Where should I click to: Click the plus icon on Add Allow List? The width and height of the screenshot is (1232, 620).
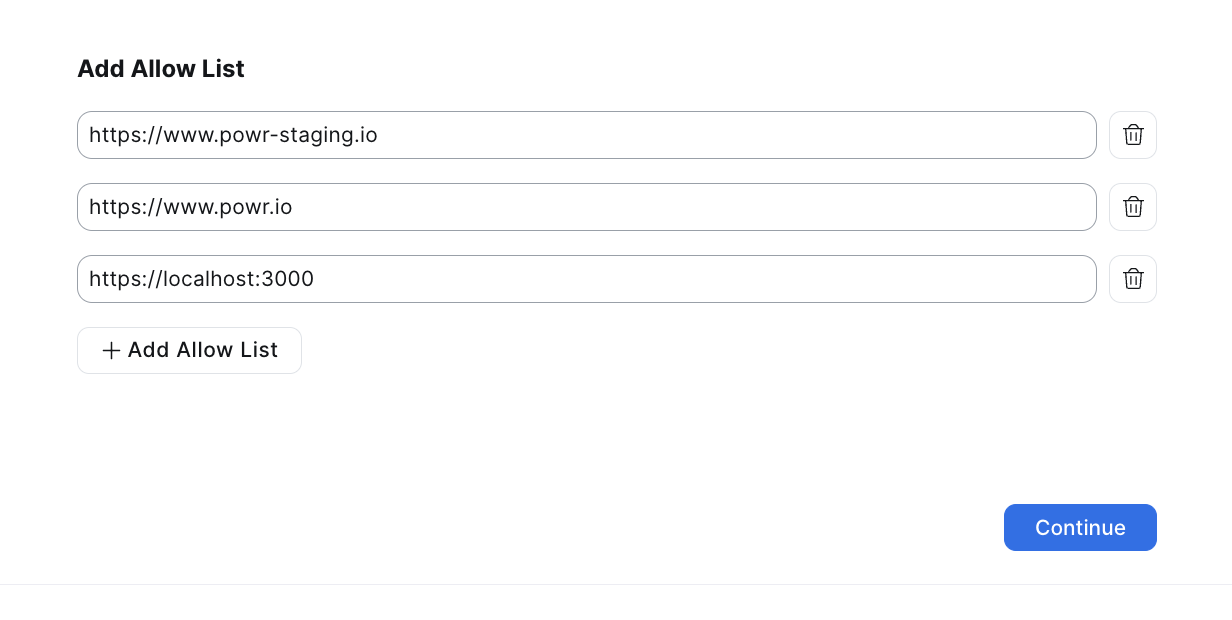(111, 351)
